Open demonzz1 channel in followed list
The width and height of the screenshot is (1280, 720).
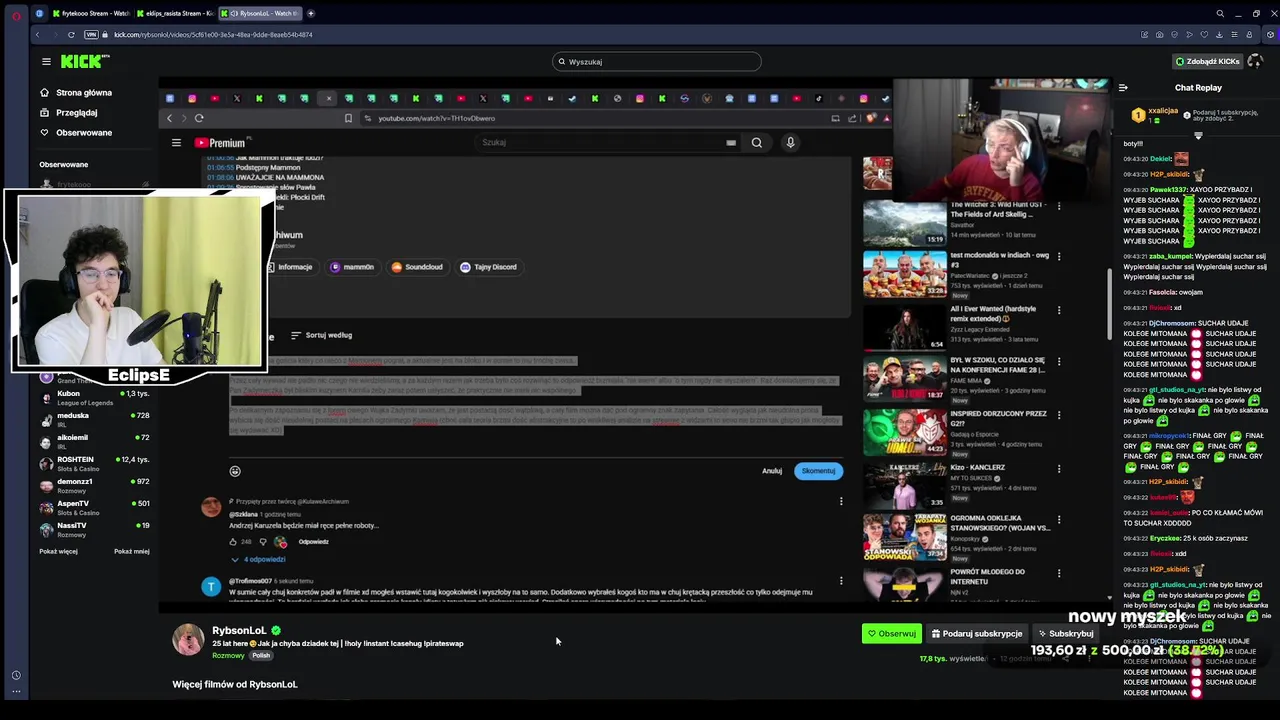pyautogui.click(x=95, y=485)
